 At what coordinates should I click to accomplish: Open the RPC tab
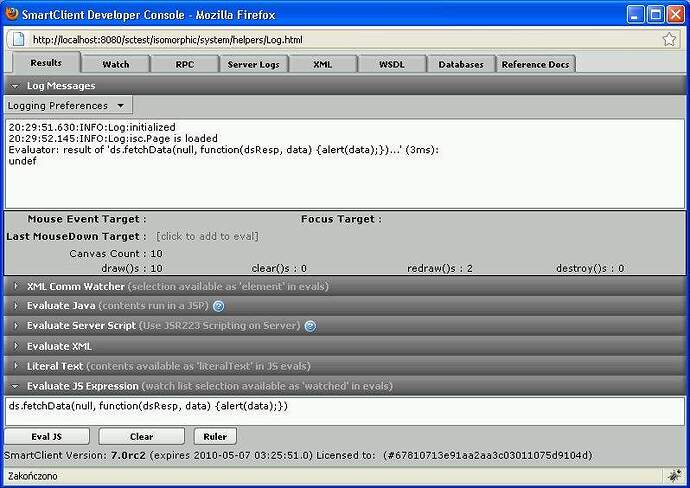click(x=185, y=64)
